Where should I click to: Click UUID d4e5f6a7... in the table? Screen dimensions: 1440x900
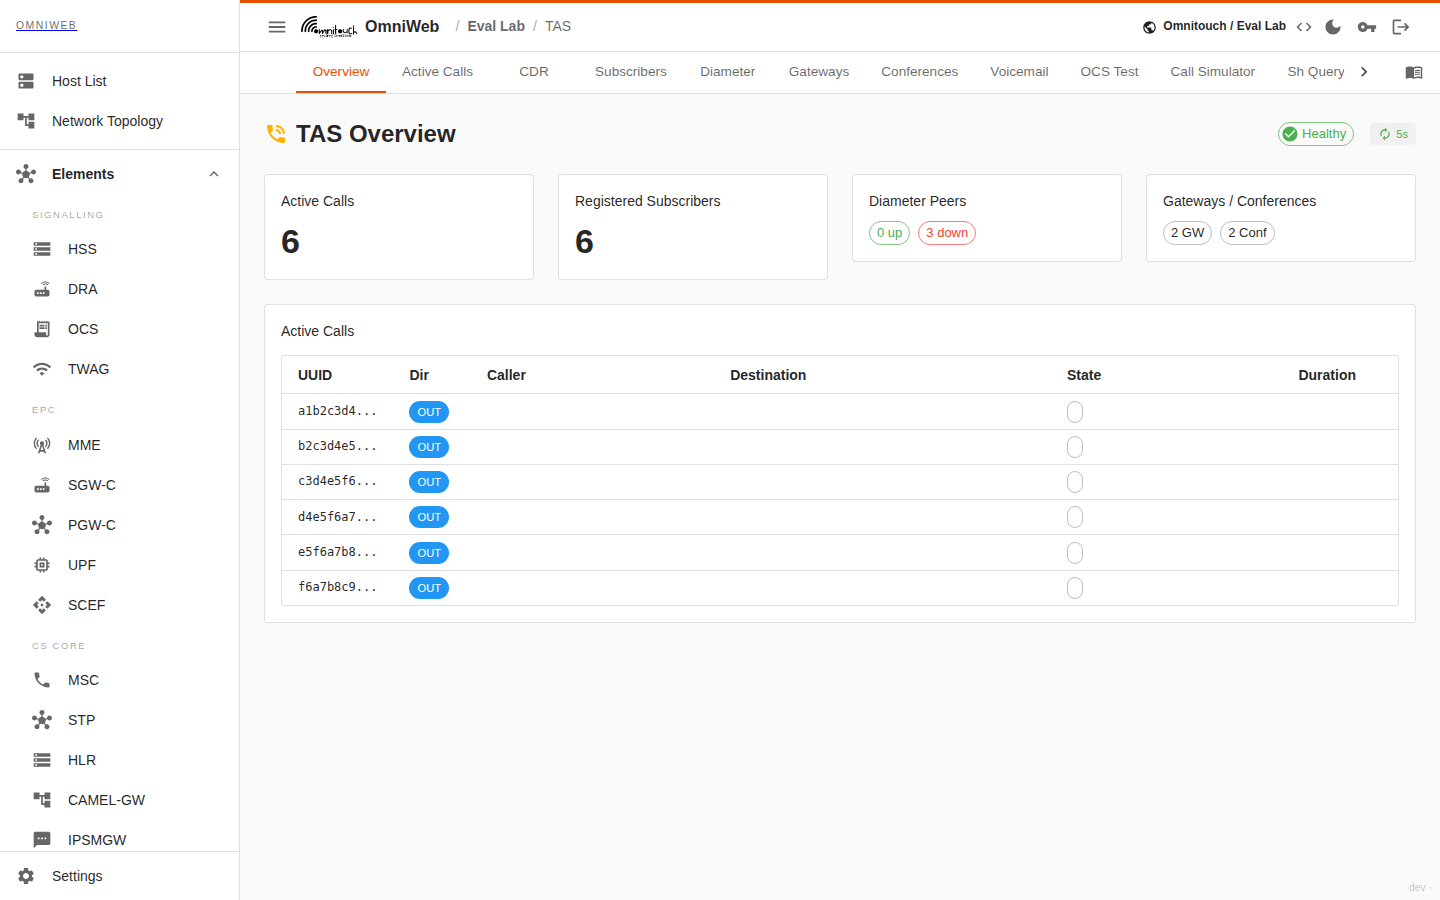point(338,517)
